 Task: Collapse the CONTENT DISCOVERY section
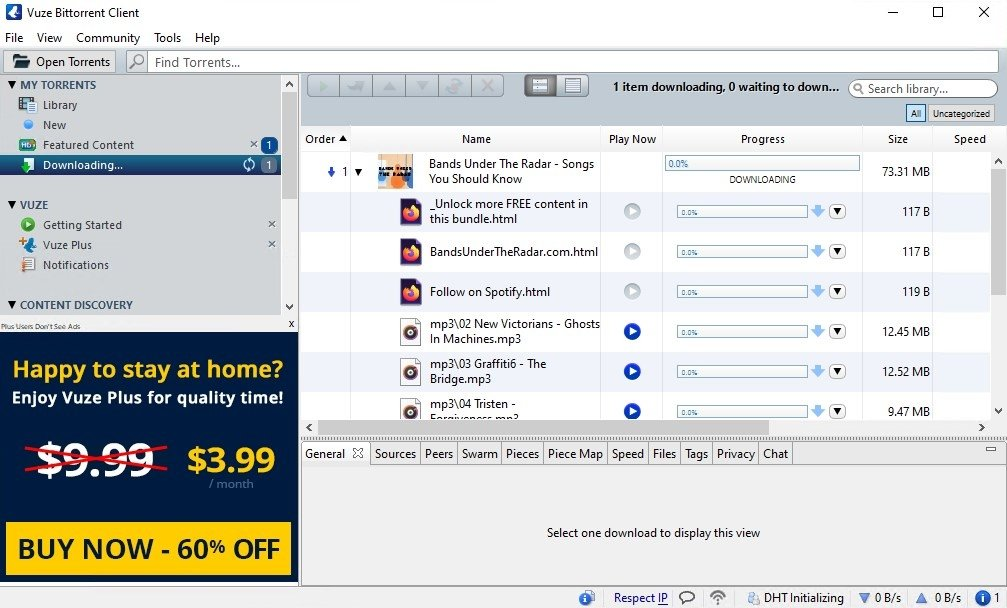[12, 305]
